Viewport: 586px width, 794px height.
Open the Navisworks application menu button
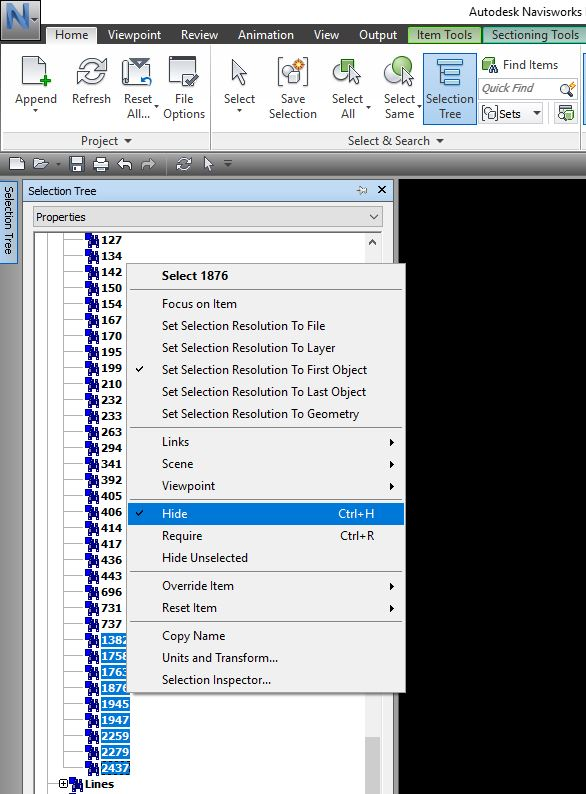tap(20, 19)
